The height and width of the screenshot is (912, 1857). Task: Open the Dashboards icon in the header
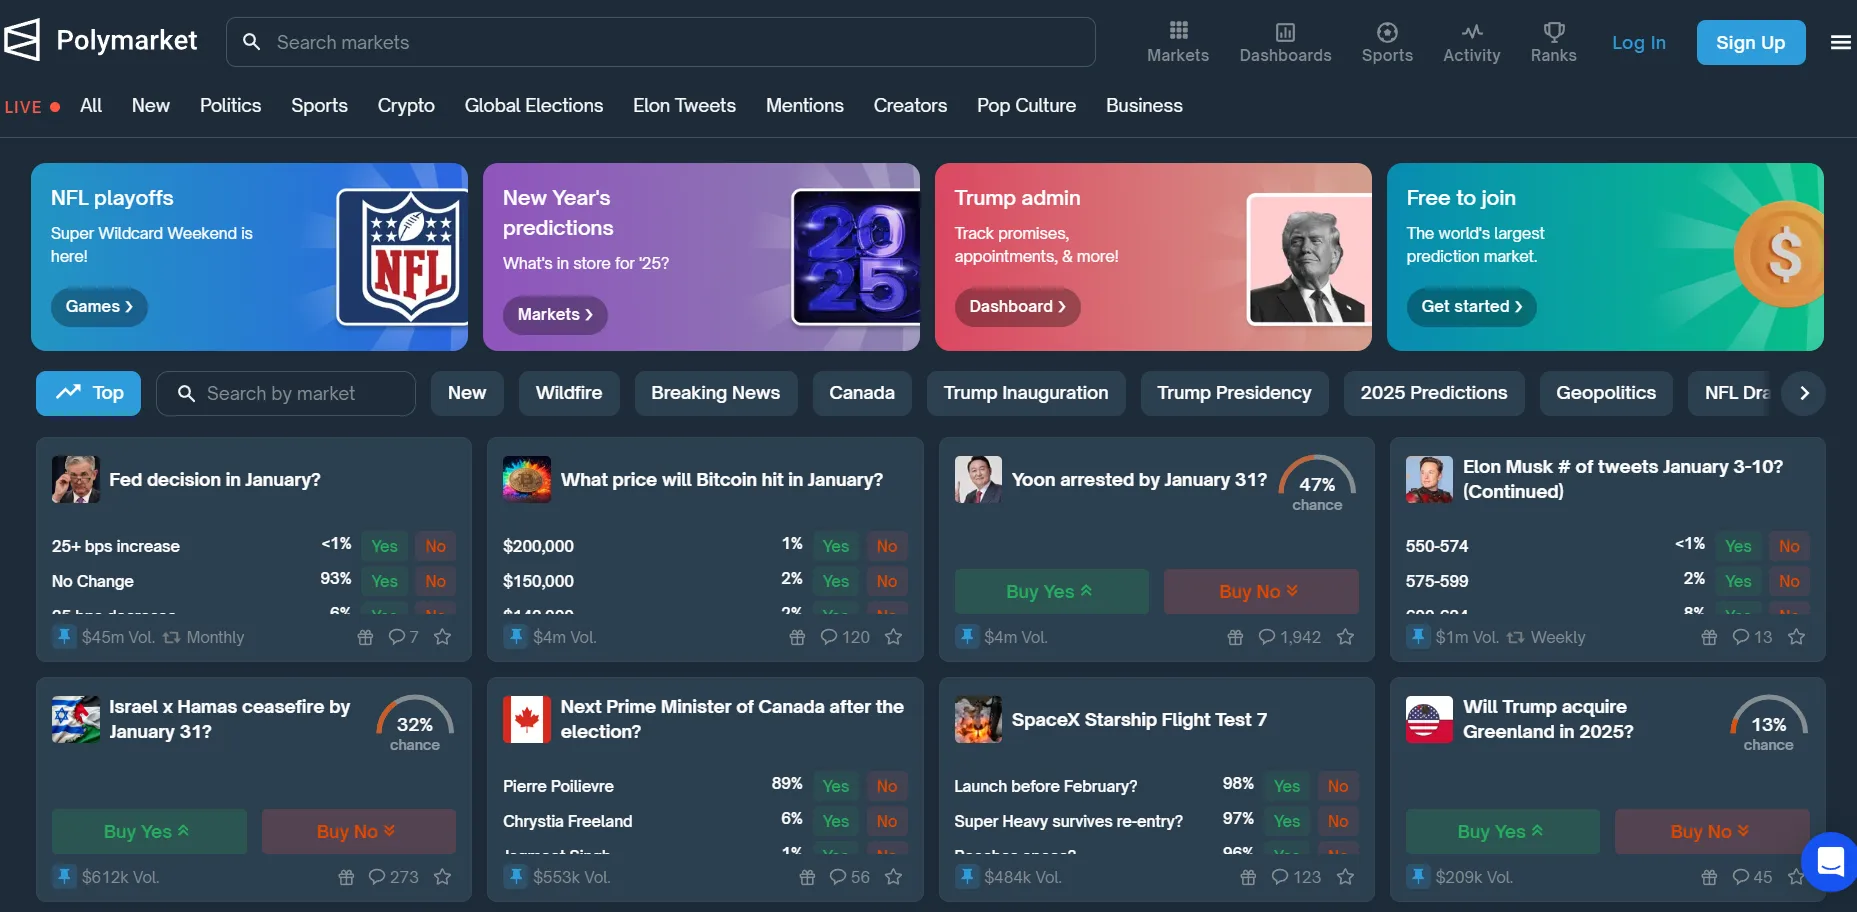(x=1285, y=32)
